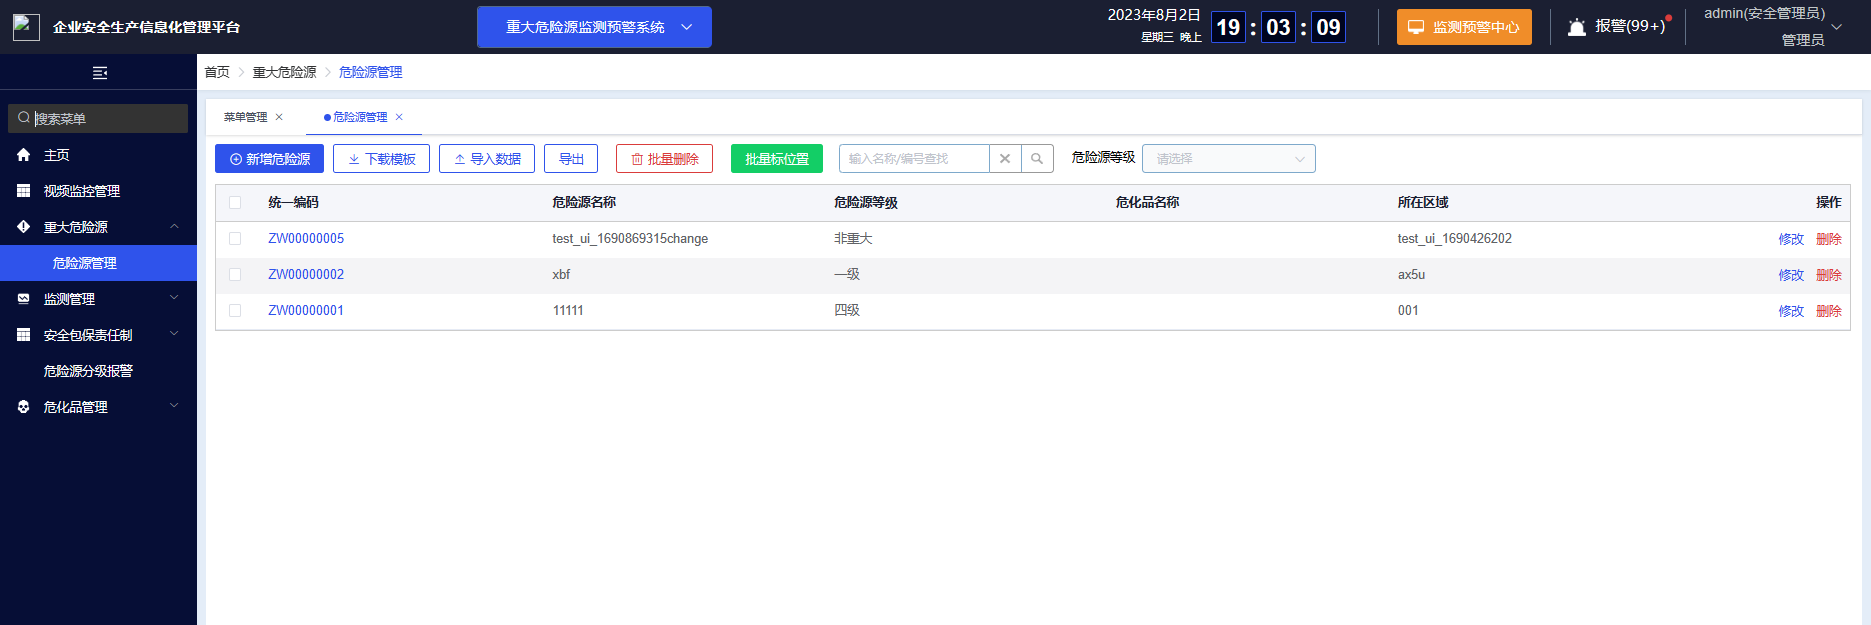The image size is (1871, 625).
Task: Collapse the sidebar with the menu fold icon
Action: pos(99,72)
